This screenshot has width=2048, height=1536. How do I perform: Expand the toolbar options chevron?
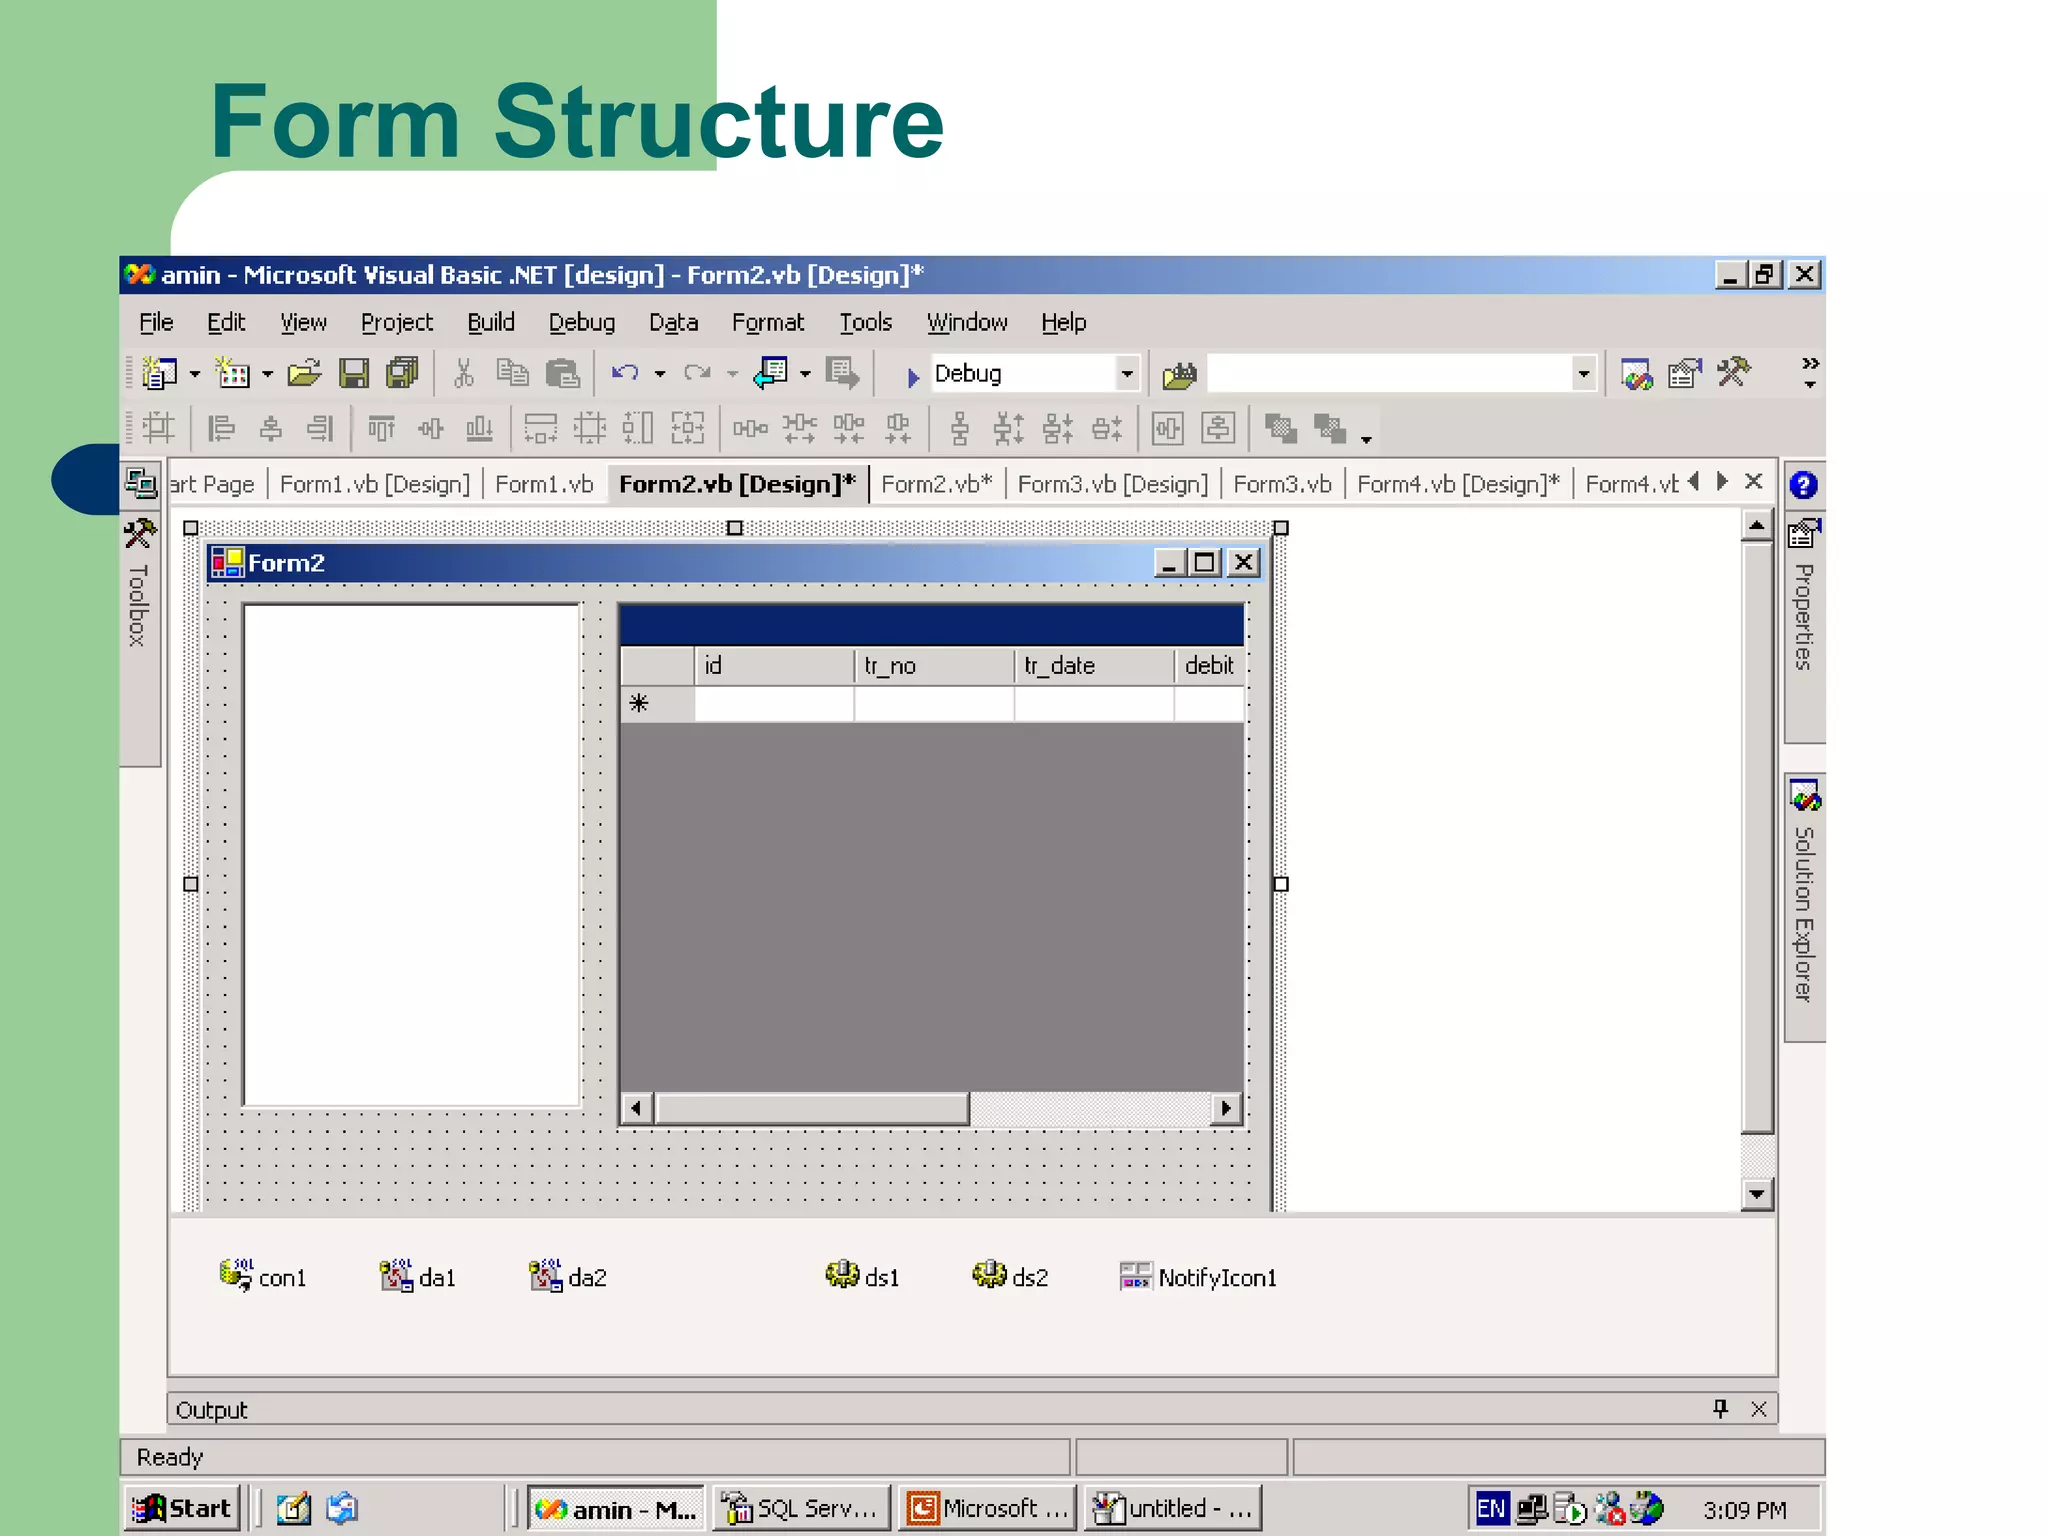click(x=1810, y=373)
